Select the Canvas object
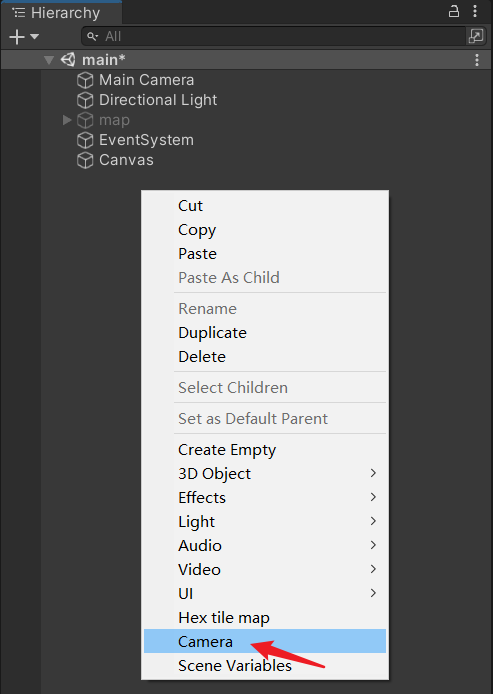Screen dimensions: 493x694 coord(126,160)
